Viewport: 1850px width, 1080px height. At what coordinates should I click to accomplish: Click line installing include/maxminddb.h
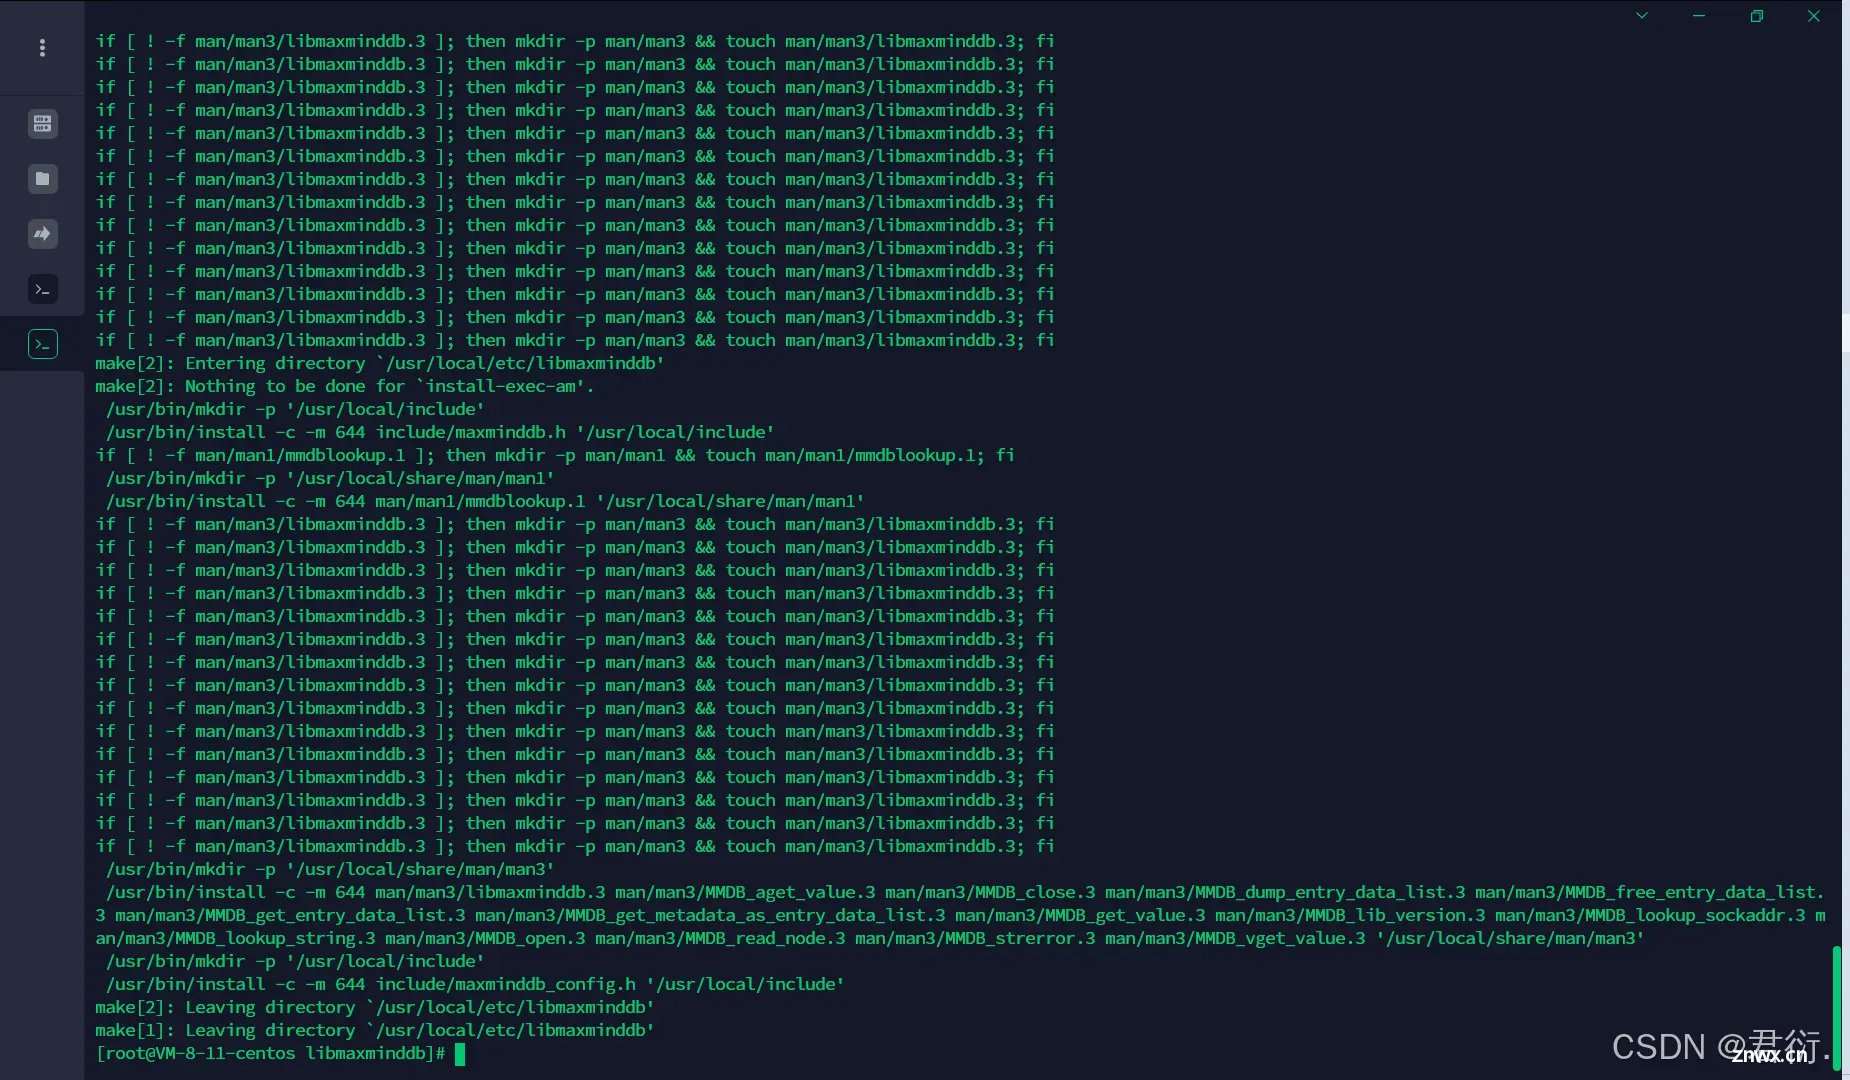pyautogui.click(x=440, y=432)
